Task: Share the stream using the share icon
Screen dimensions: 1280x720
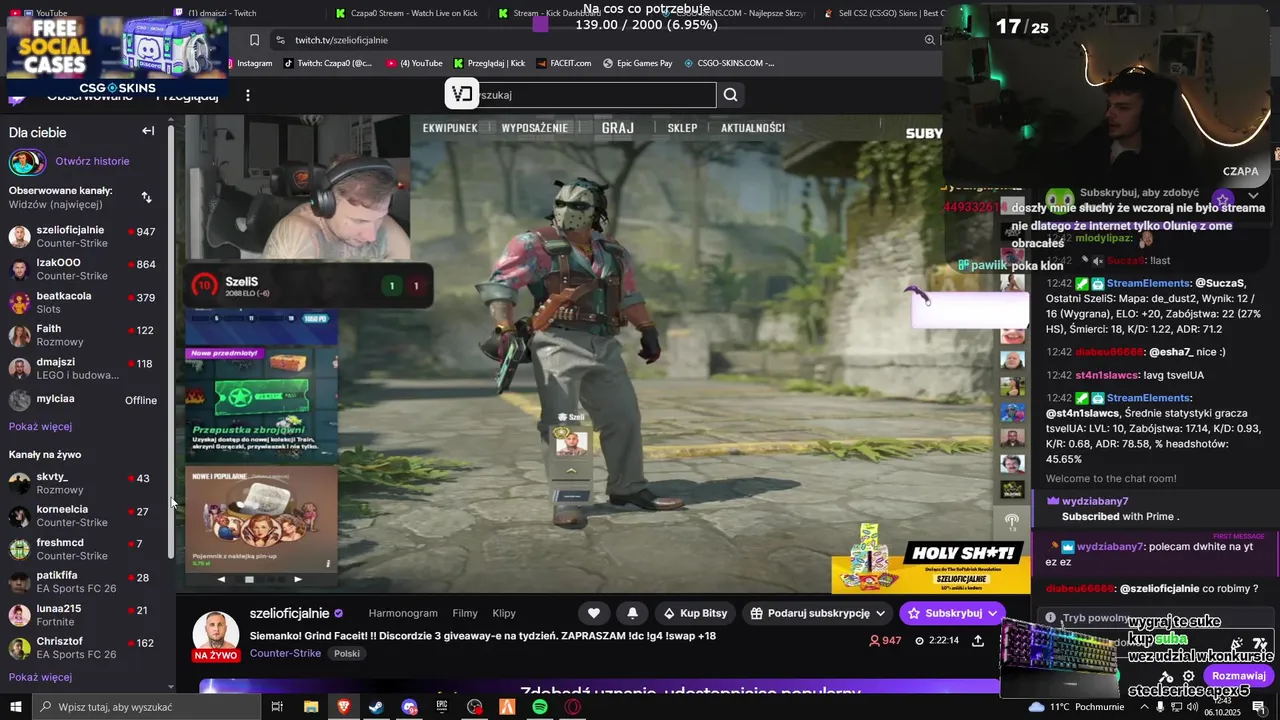Action: 978,640
